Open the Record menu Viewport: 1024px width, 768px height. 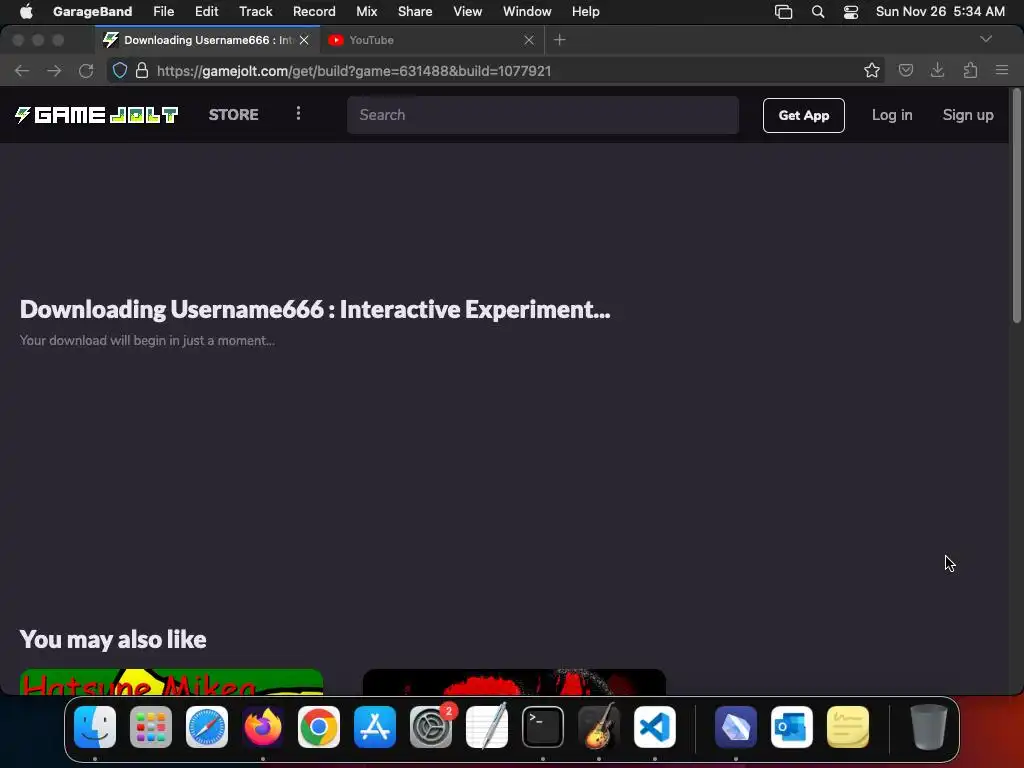314,11
